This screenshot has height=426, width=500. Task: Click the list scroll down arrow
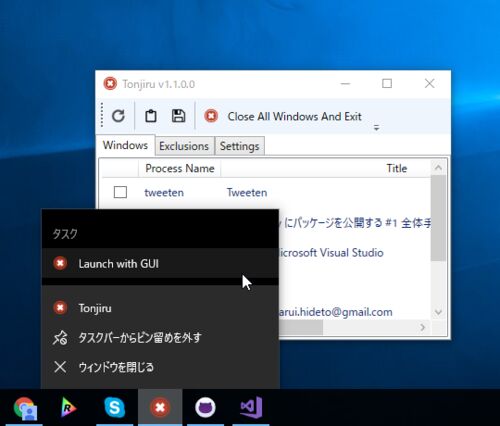pyautogui.click(x=438, y=312)
